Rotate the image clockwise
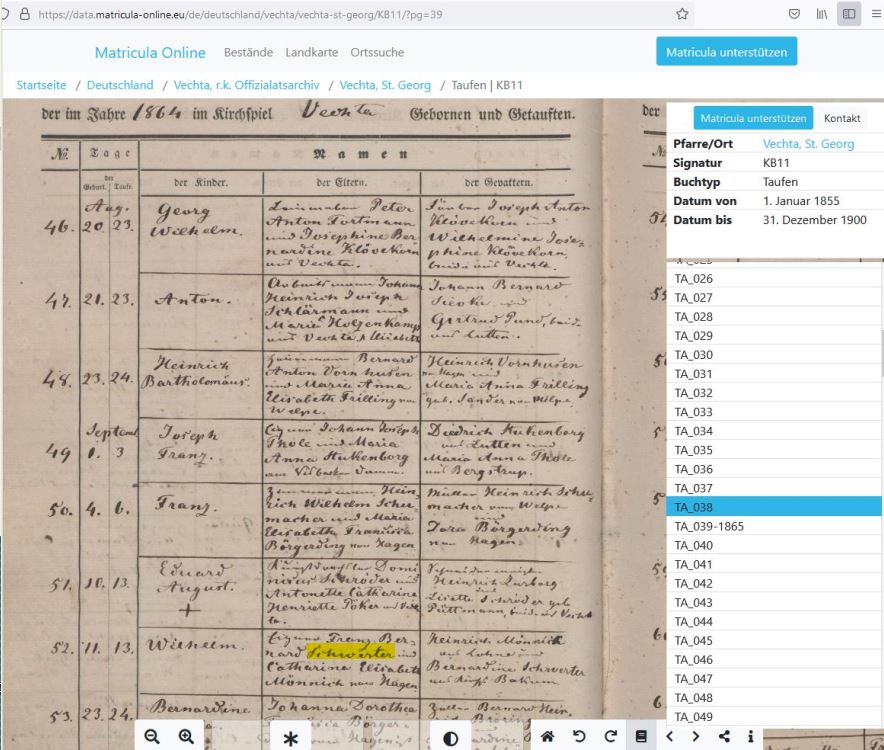 [x=611, y=736]
